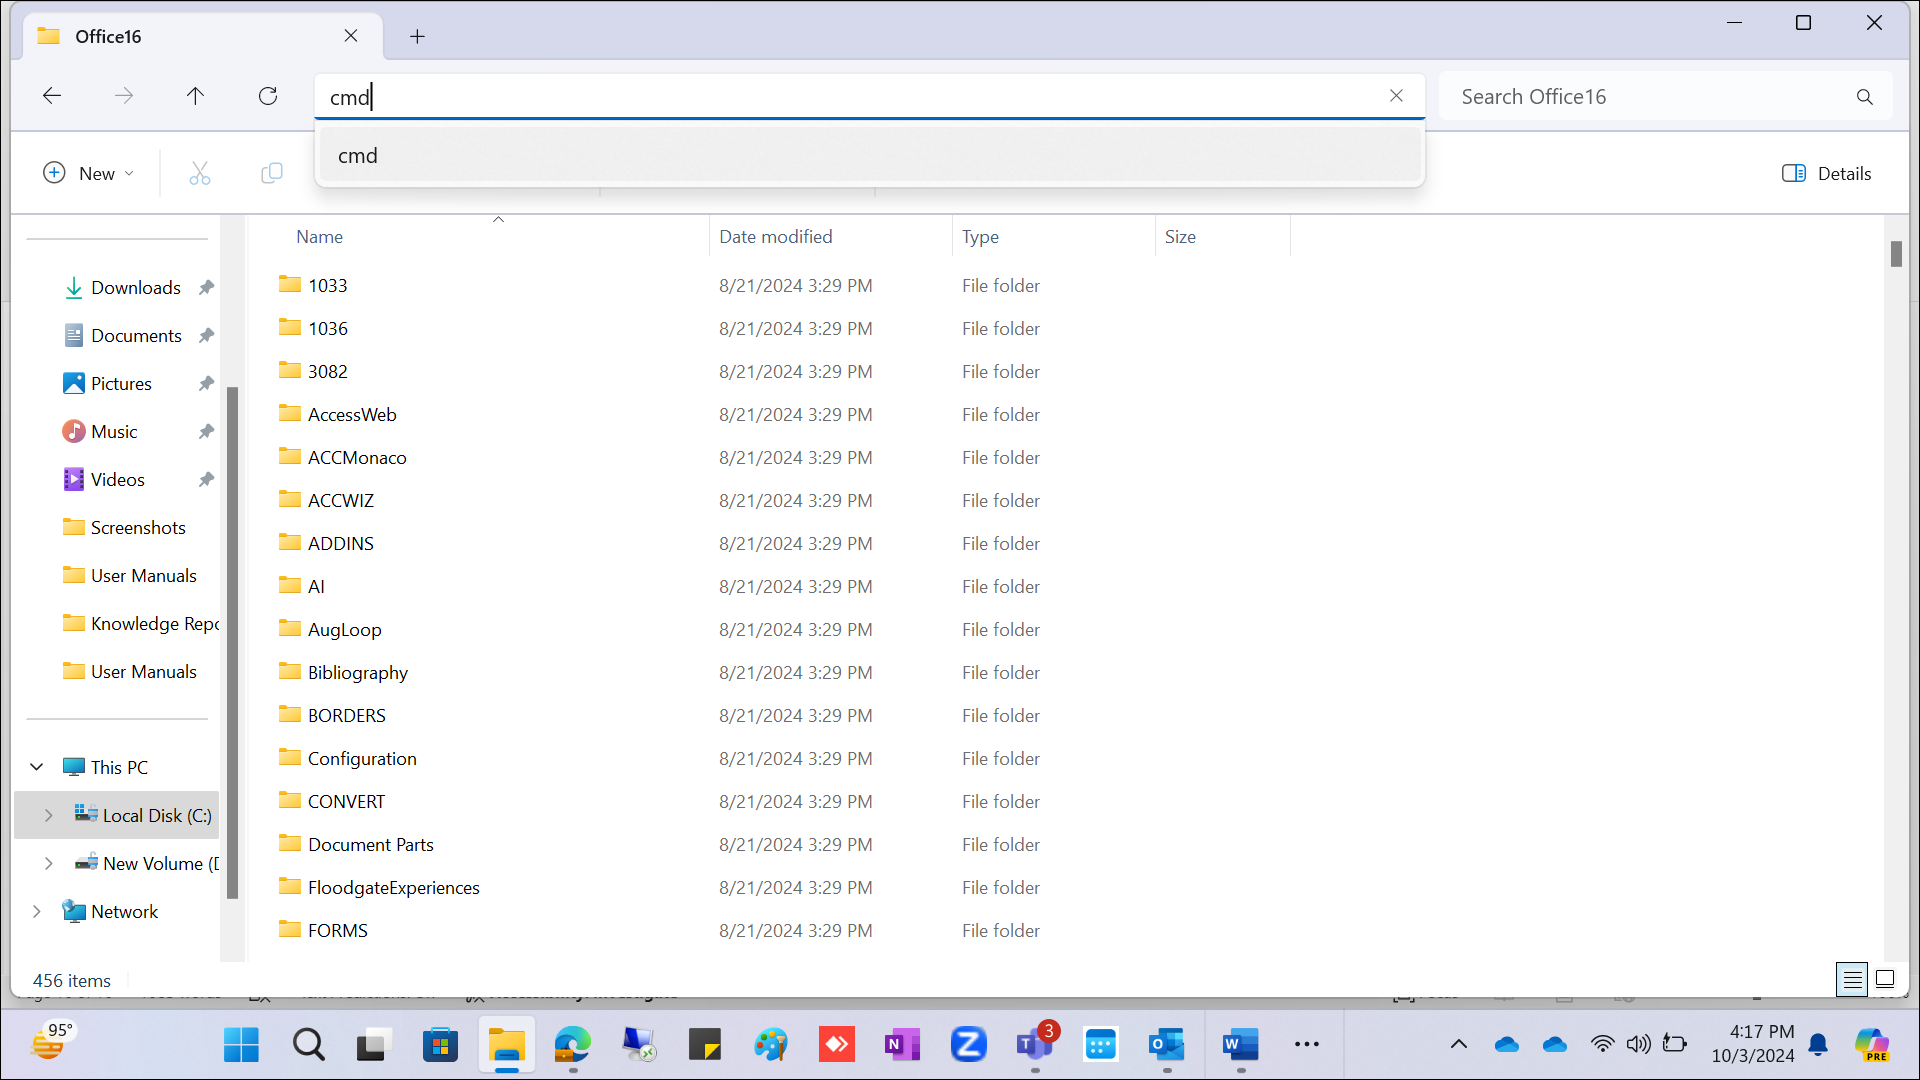
Task: Collapse the This PC tree node
Action: [37, 767]
